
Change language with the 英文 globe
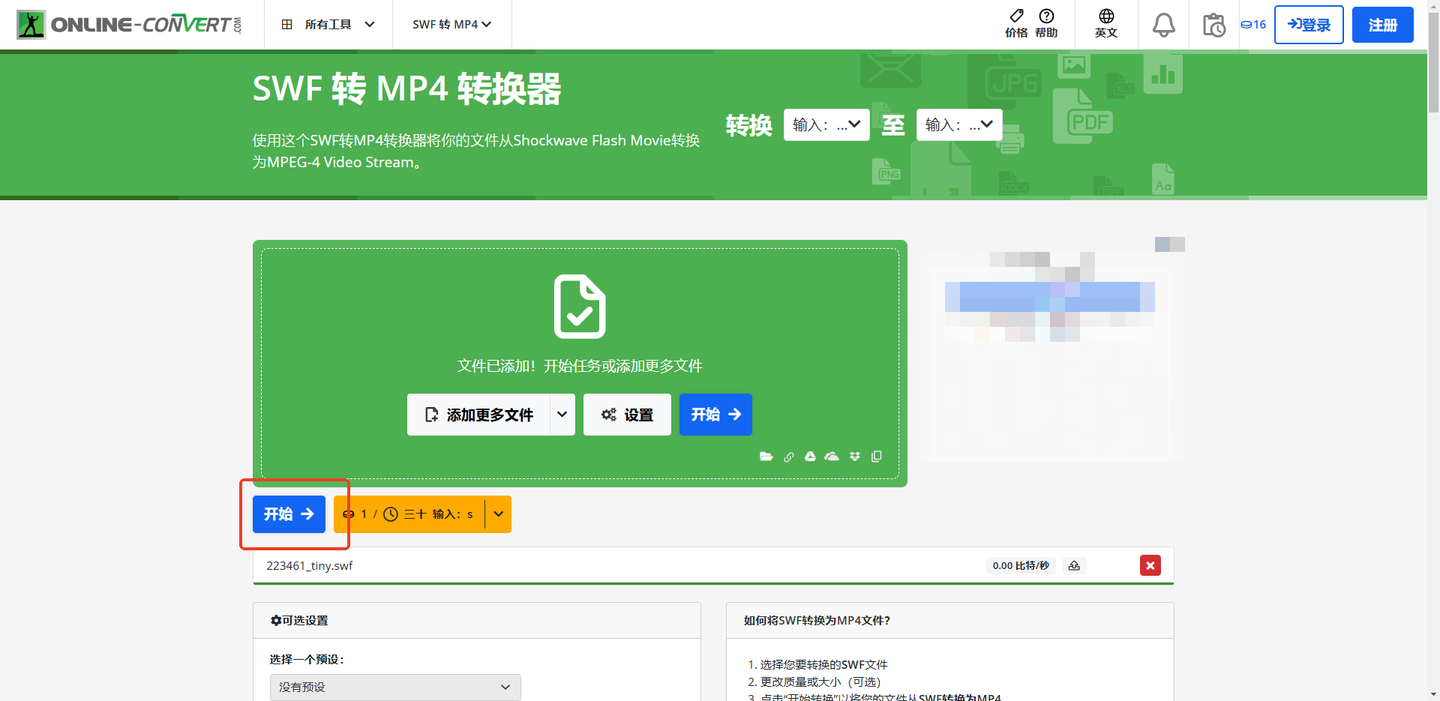[1106, 23]
